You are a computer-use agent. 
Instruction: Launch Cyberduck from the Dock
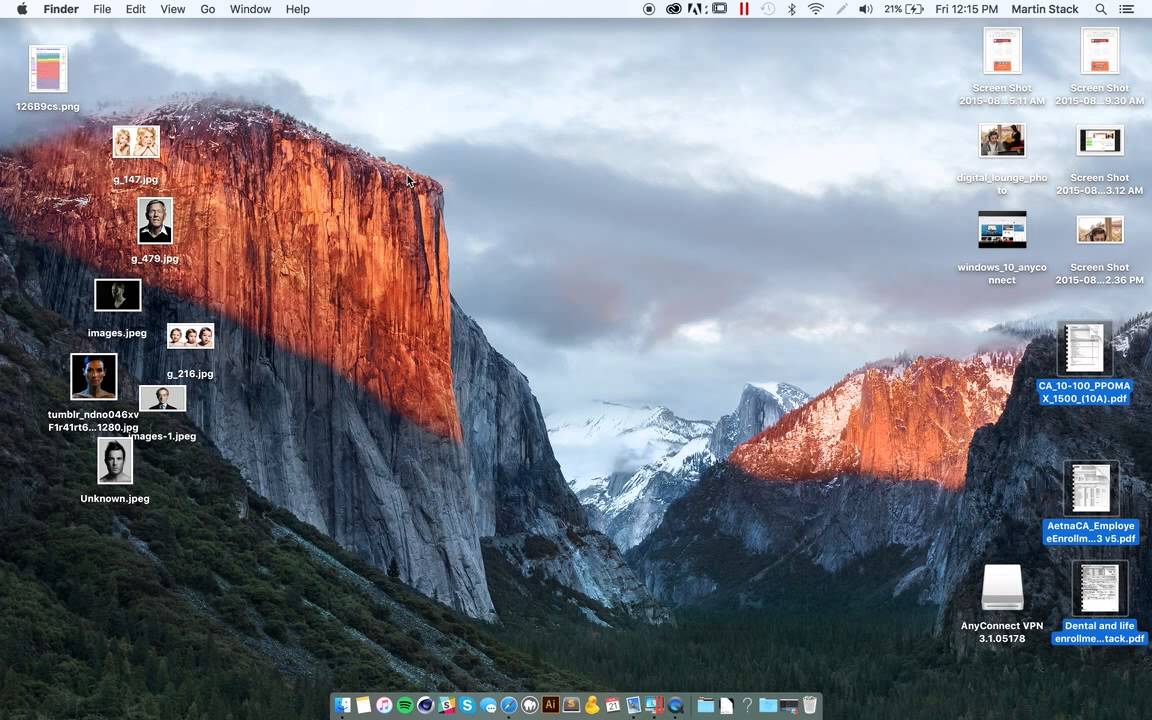tap(592, 705)
